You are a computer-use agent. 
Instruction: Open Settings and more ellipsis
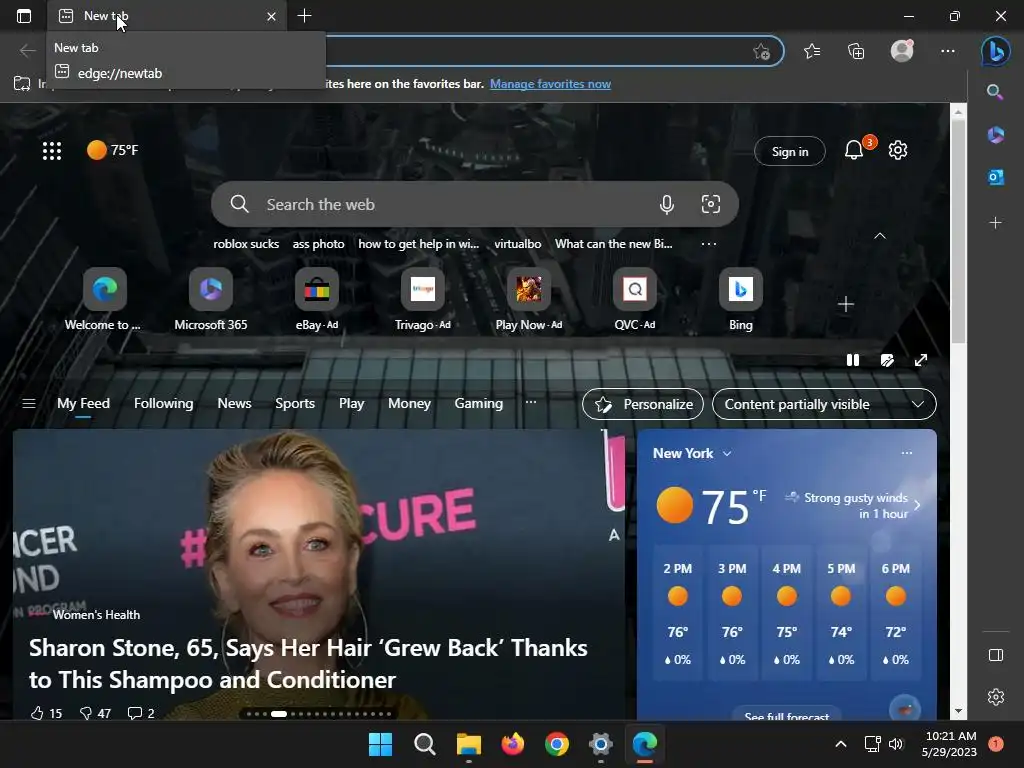948,51
